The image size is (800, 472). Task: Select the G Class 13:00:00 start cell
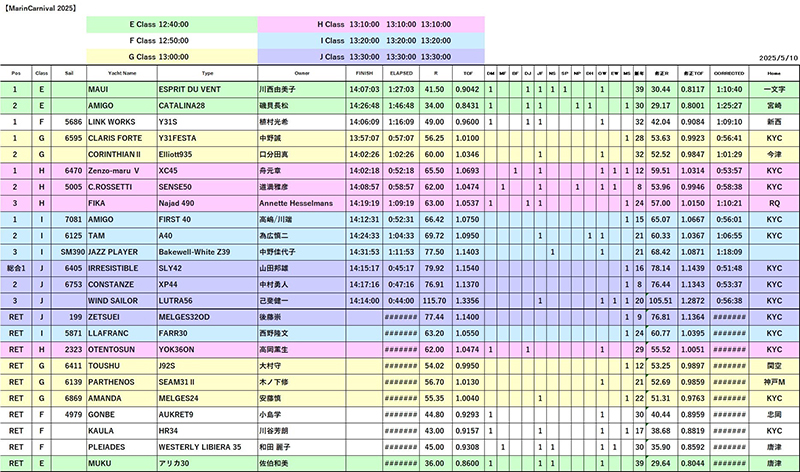pyautogui.click(x=172, y=57)
